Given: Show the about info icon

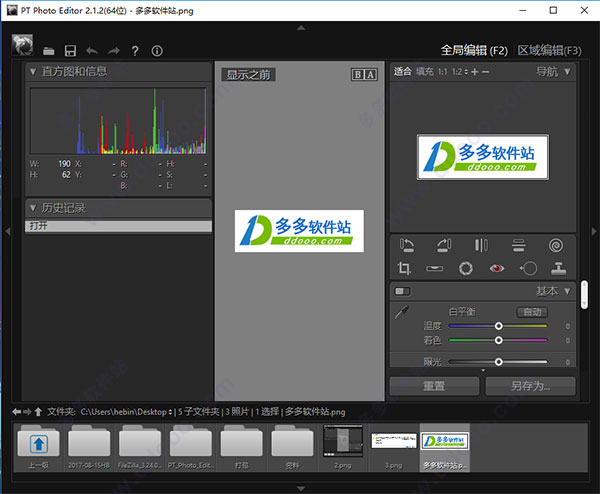Looking at the screenshot, I should [157, 51].
